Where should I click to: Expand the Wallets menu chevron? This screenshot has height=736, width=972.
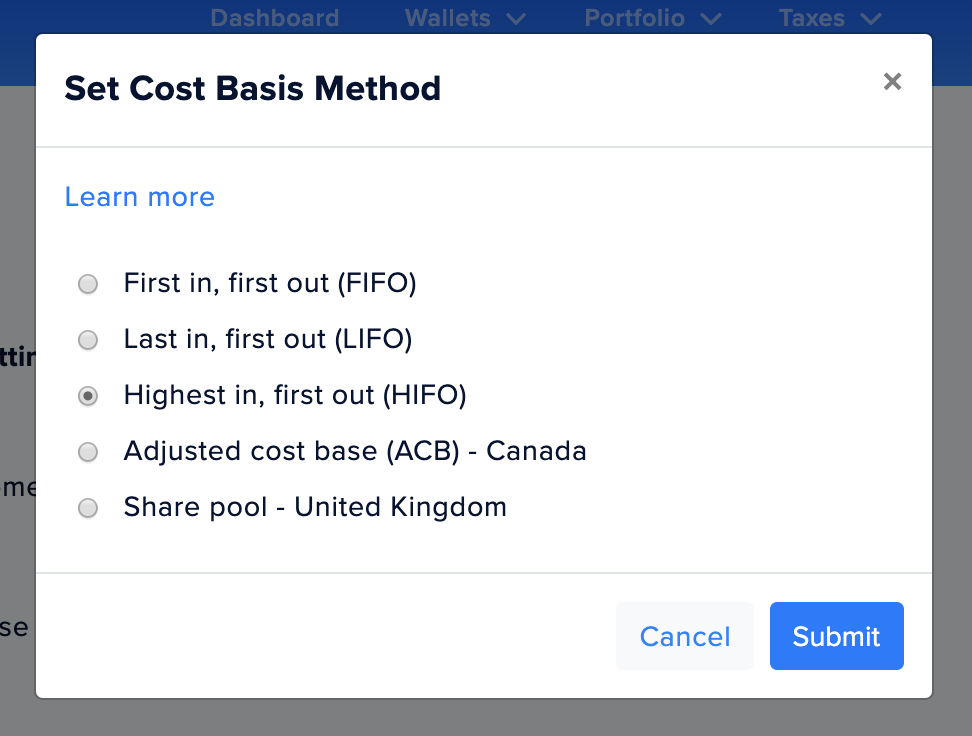click(516, 18)
